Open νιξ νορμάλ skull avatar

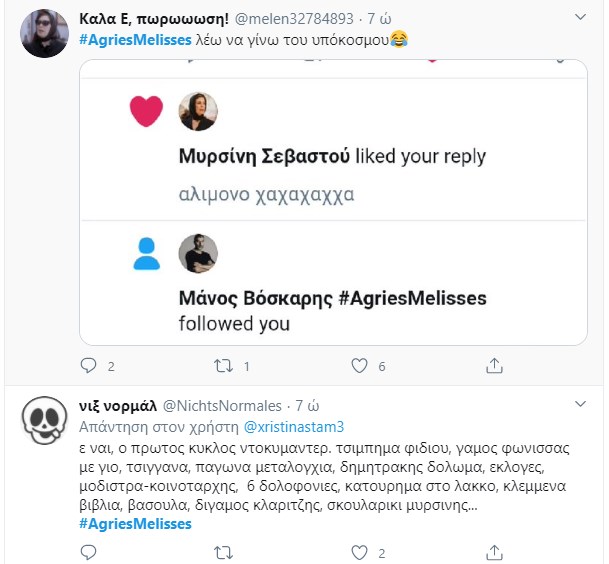(x=41, y=422)
